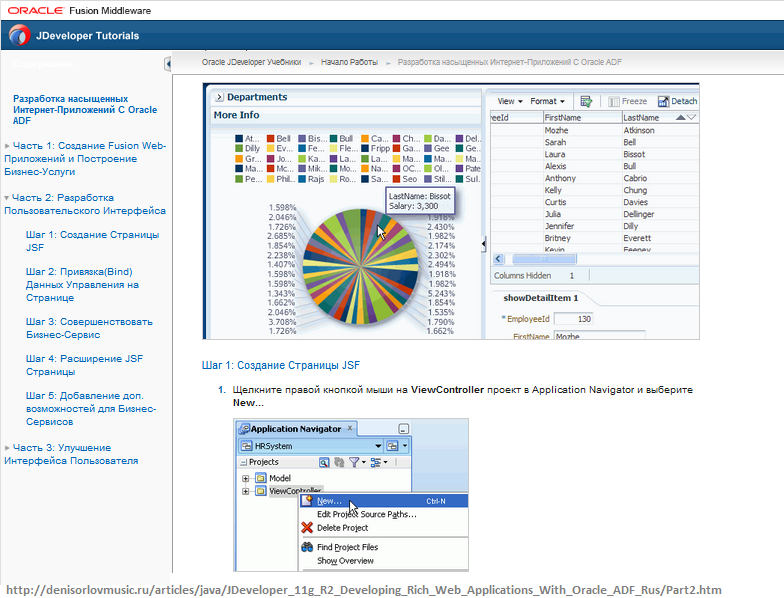Select the Application Navigator tab
The width and height of the screenshot is (784, 598).
point(295,428)
